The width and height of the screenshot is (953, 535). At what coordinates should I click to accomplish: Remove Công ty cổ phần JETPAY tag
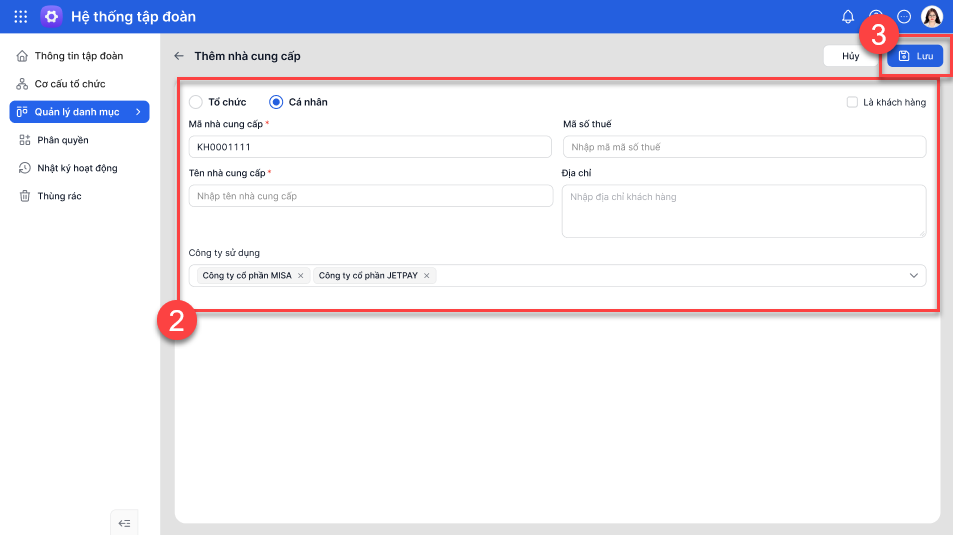pos(427,275)
